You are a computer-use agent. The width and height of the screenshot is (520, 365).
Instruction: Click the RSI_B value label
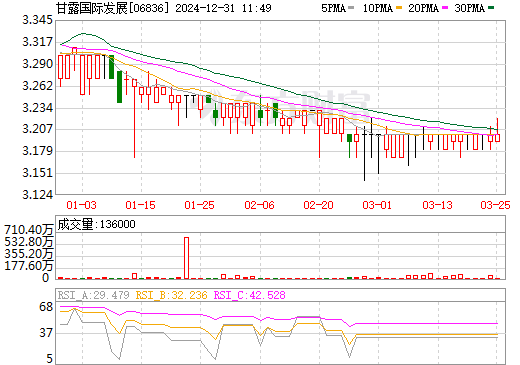pyautogui.click(x=171, y=295)
